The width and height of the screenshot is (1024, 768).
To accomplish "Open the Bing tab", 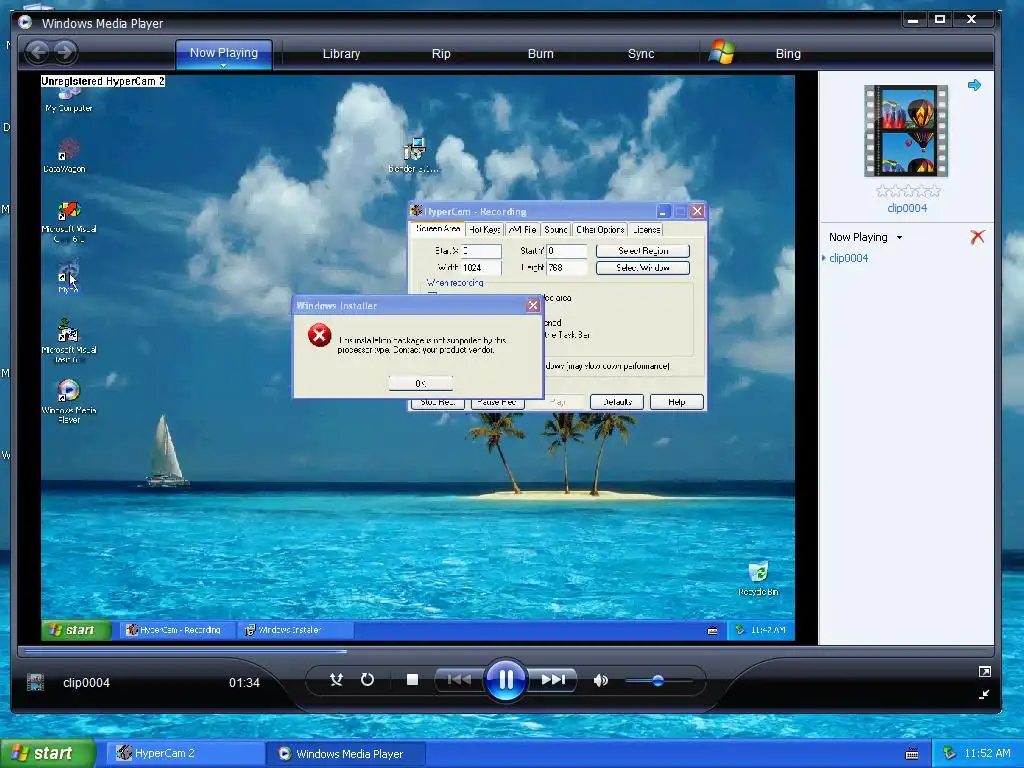I will pos(788,54).
